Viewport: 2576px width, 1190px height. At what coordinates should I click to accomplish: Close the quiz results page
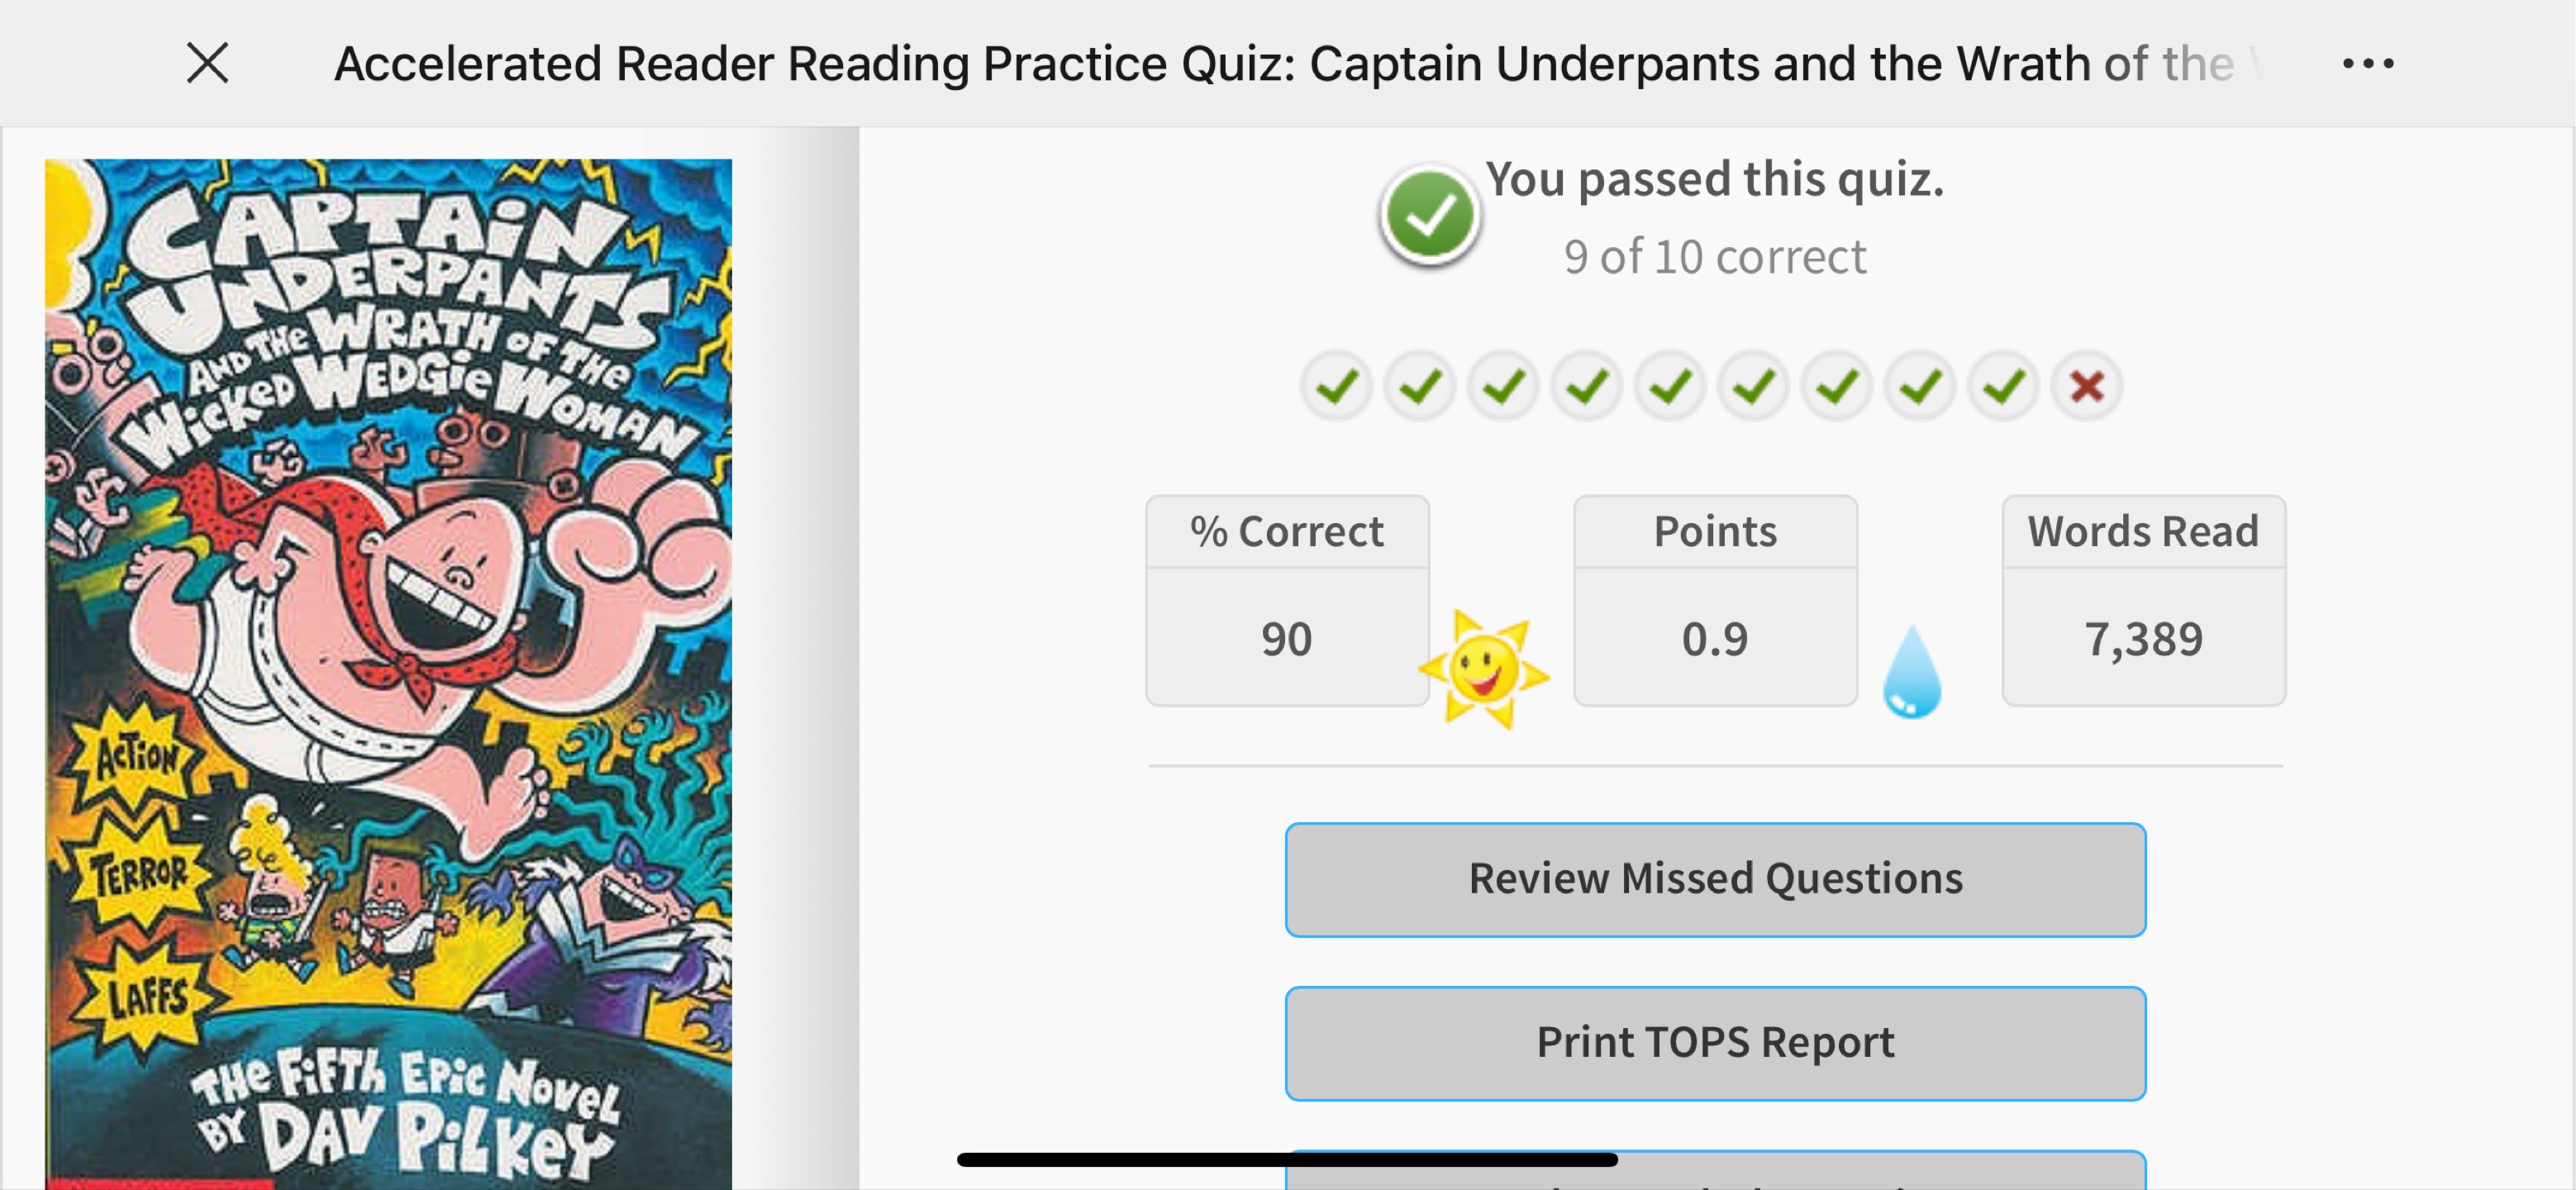208,63
